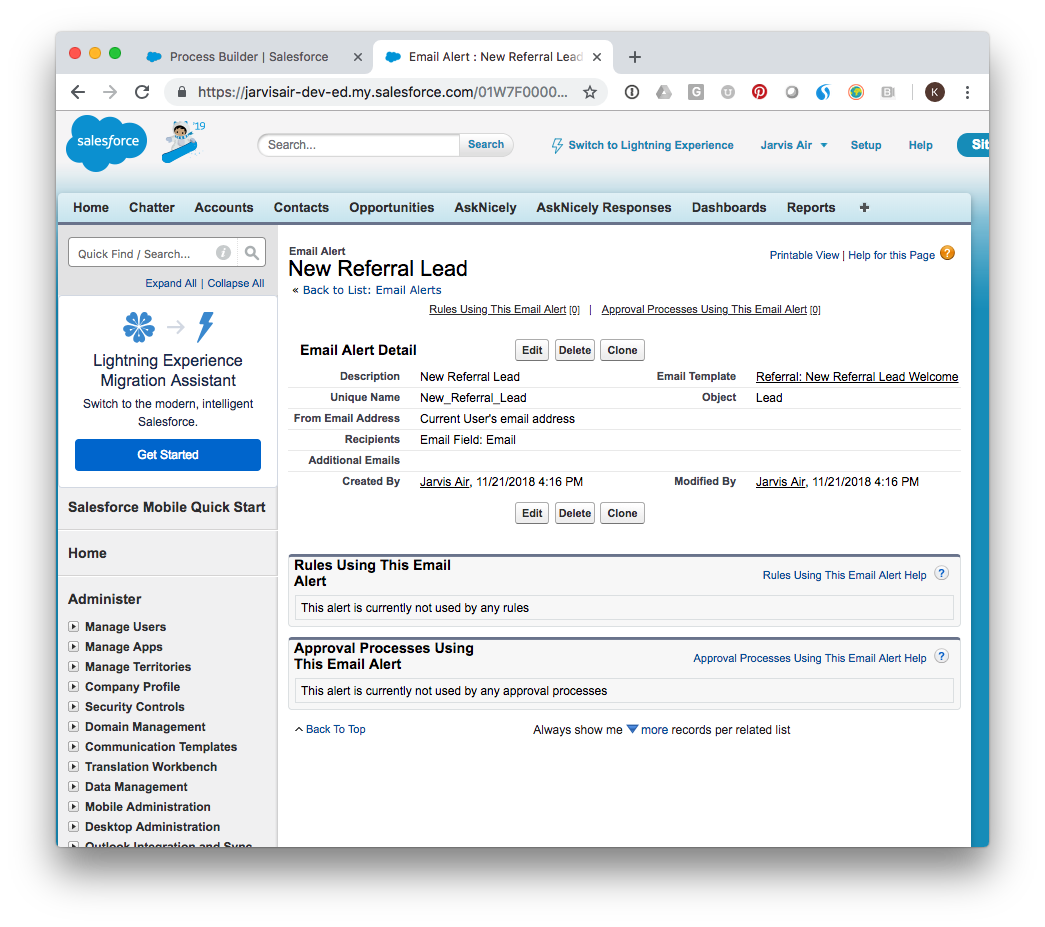Click Approval Processes help question icon
The image size is (1045, 927).
[x=941, y=656]
